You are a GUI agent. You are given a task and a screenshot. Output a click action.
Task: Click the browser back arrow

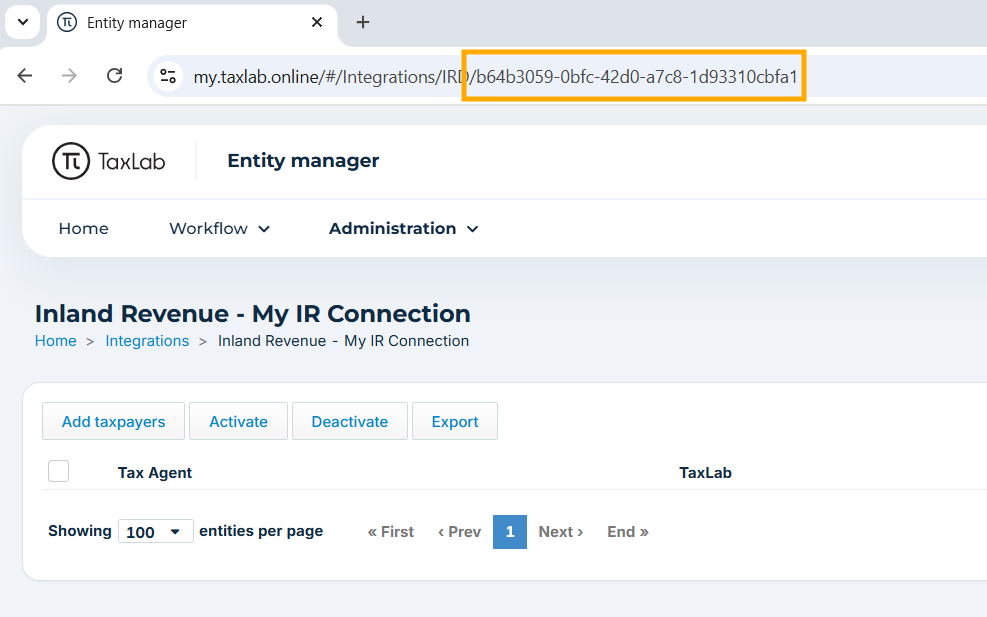(25, 76)
